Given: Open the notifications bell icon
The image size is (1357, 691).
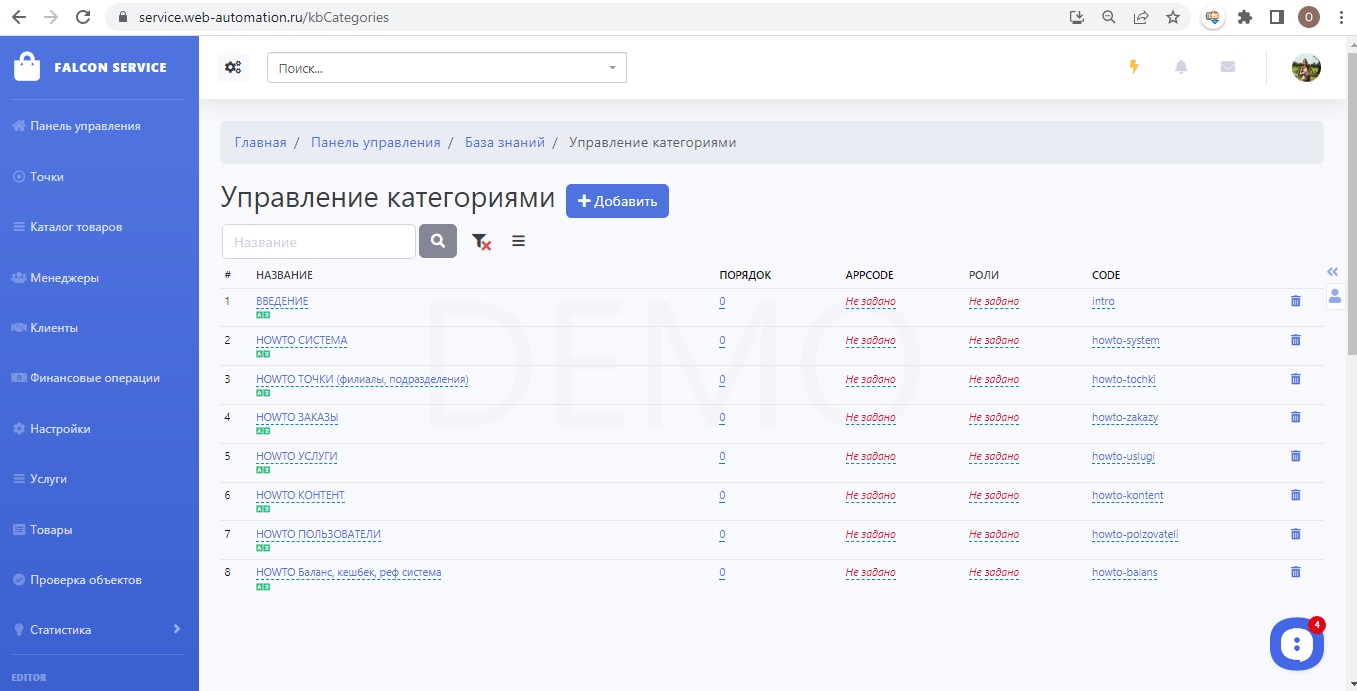Looking at the screenshot, I should 1181,67.
